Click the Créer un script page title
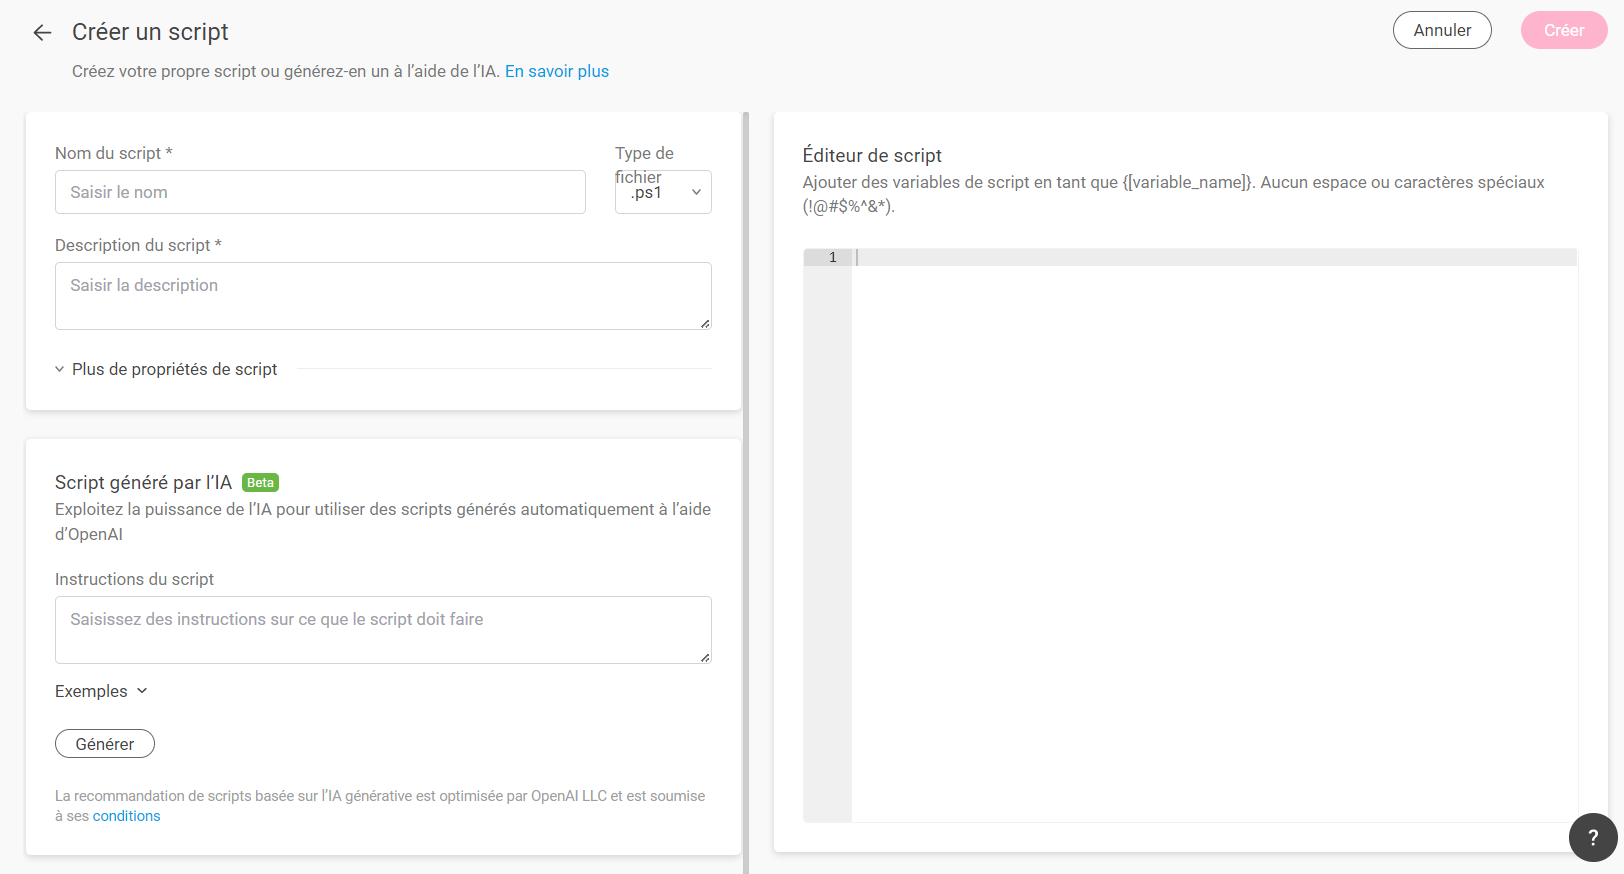Screen dimensions: 1624x874 point(150,32)
